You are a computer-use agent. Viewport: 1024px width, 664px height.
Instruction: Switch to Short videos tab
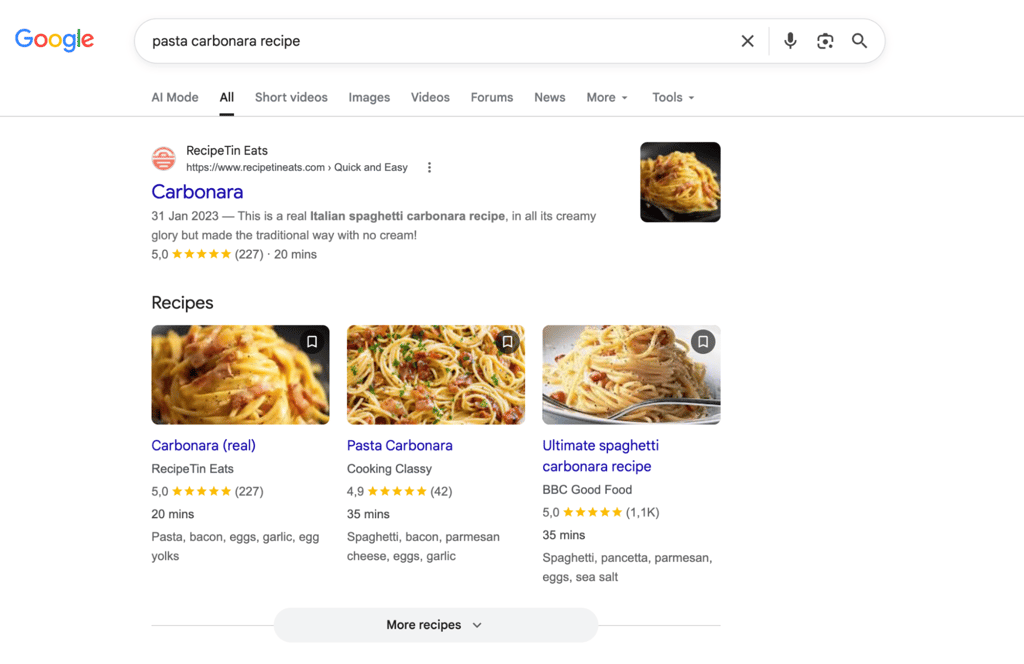[291, 97]
